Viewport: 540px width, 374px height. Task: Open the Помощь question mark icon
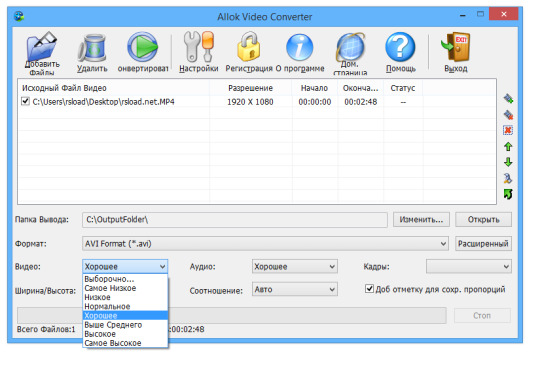[400, 47]
